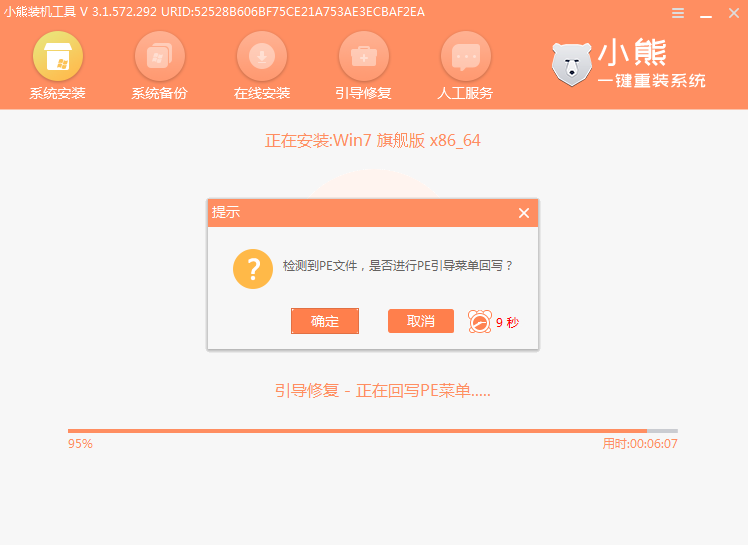748x545 pixels.
Task: Click the question mark icon in dialog
Action: tap(252, 268)
